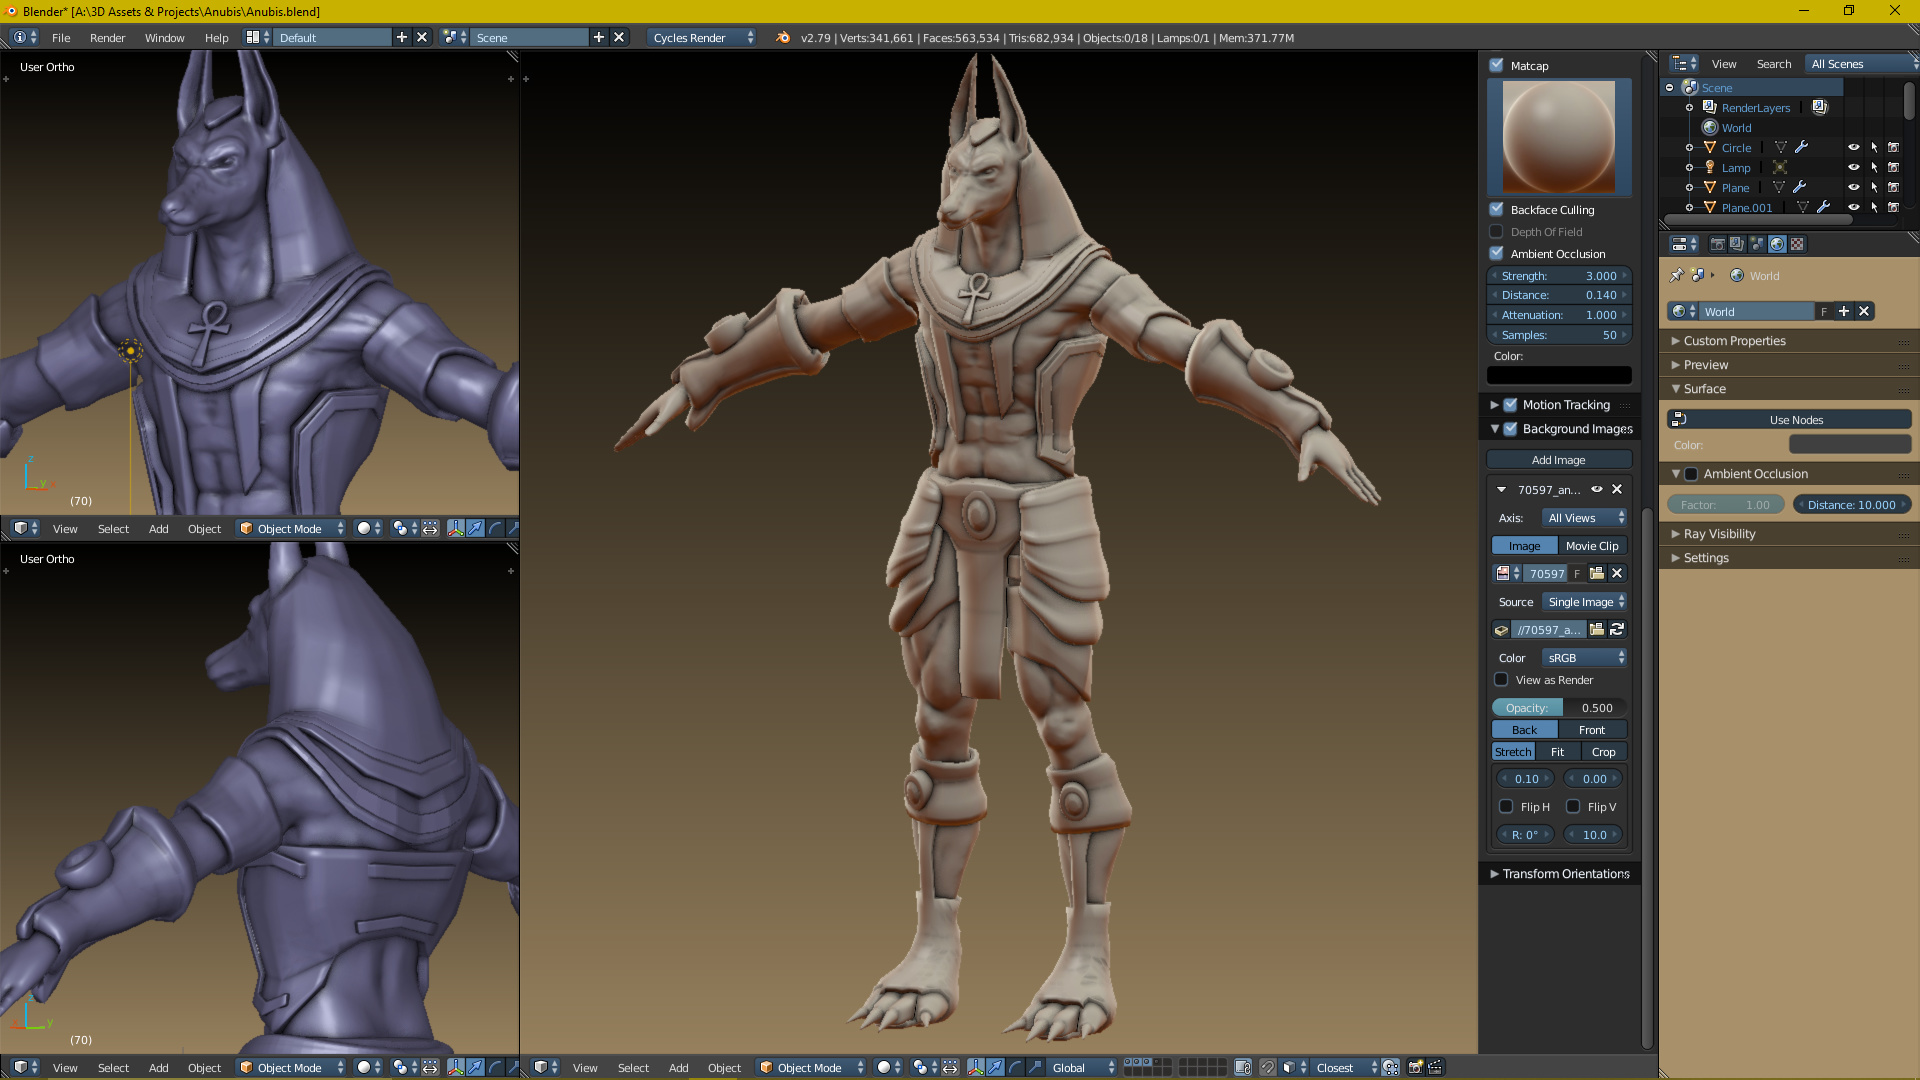The width and height of the screenshot is (1920, 1080).
Task: Toggle visibility eye of the 70597_an background image
Action: (x=1597, y=489)
